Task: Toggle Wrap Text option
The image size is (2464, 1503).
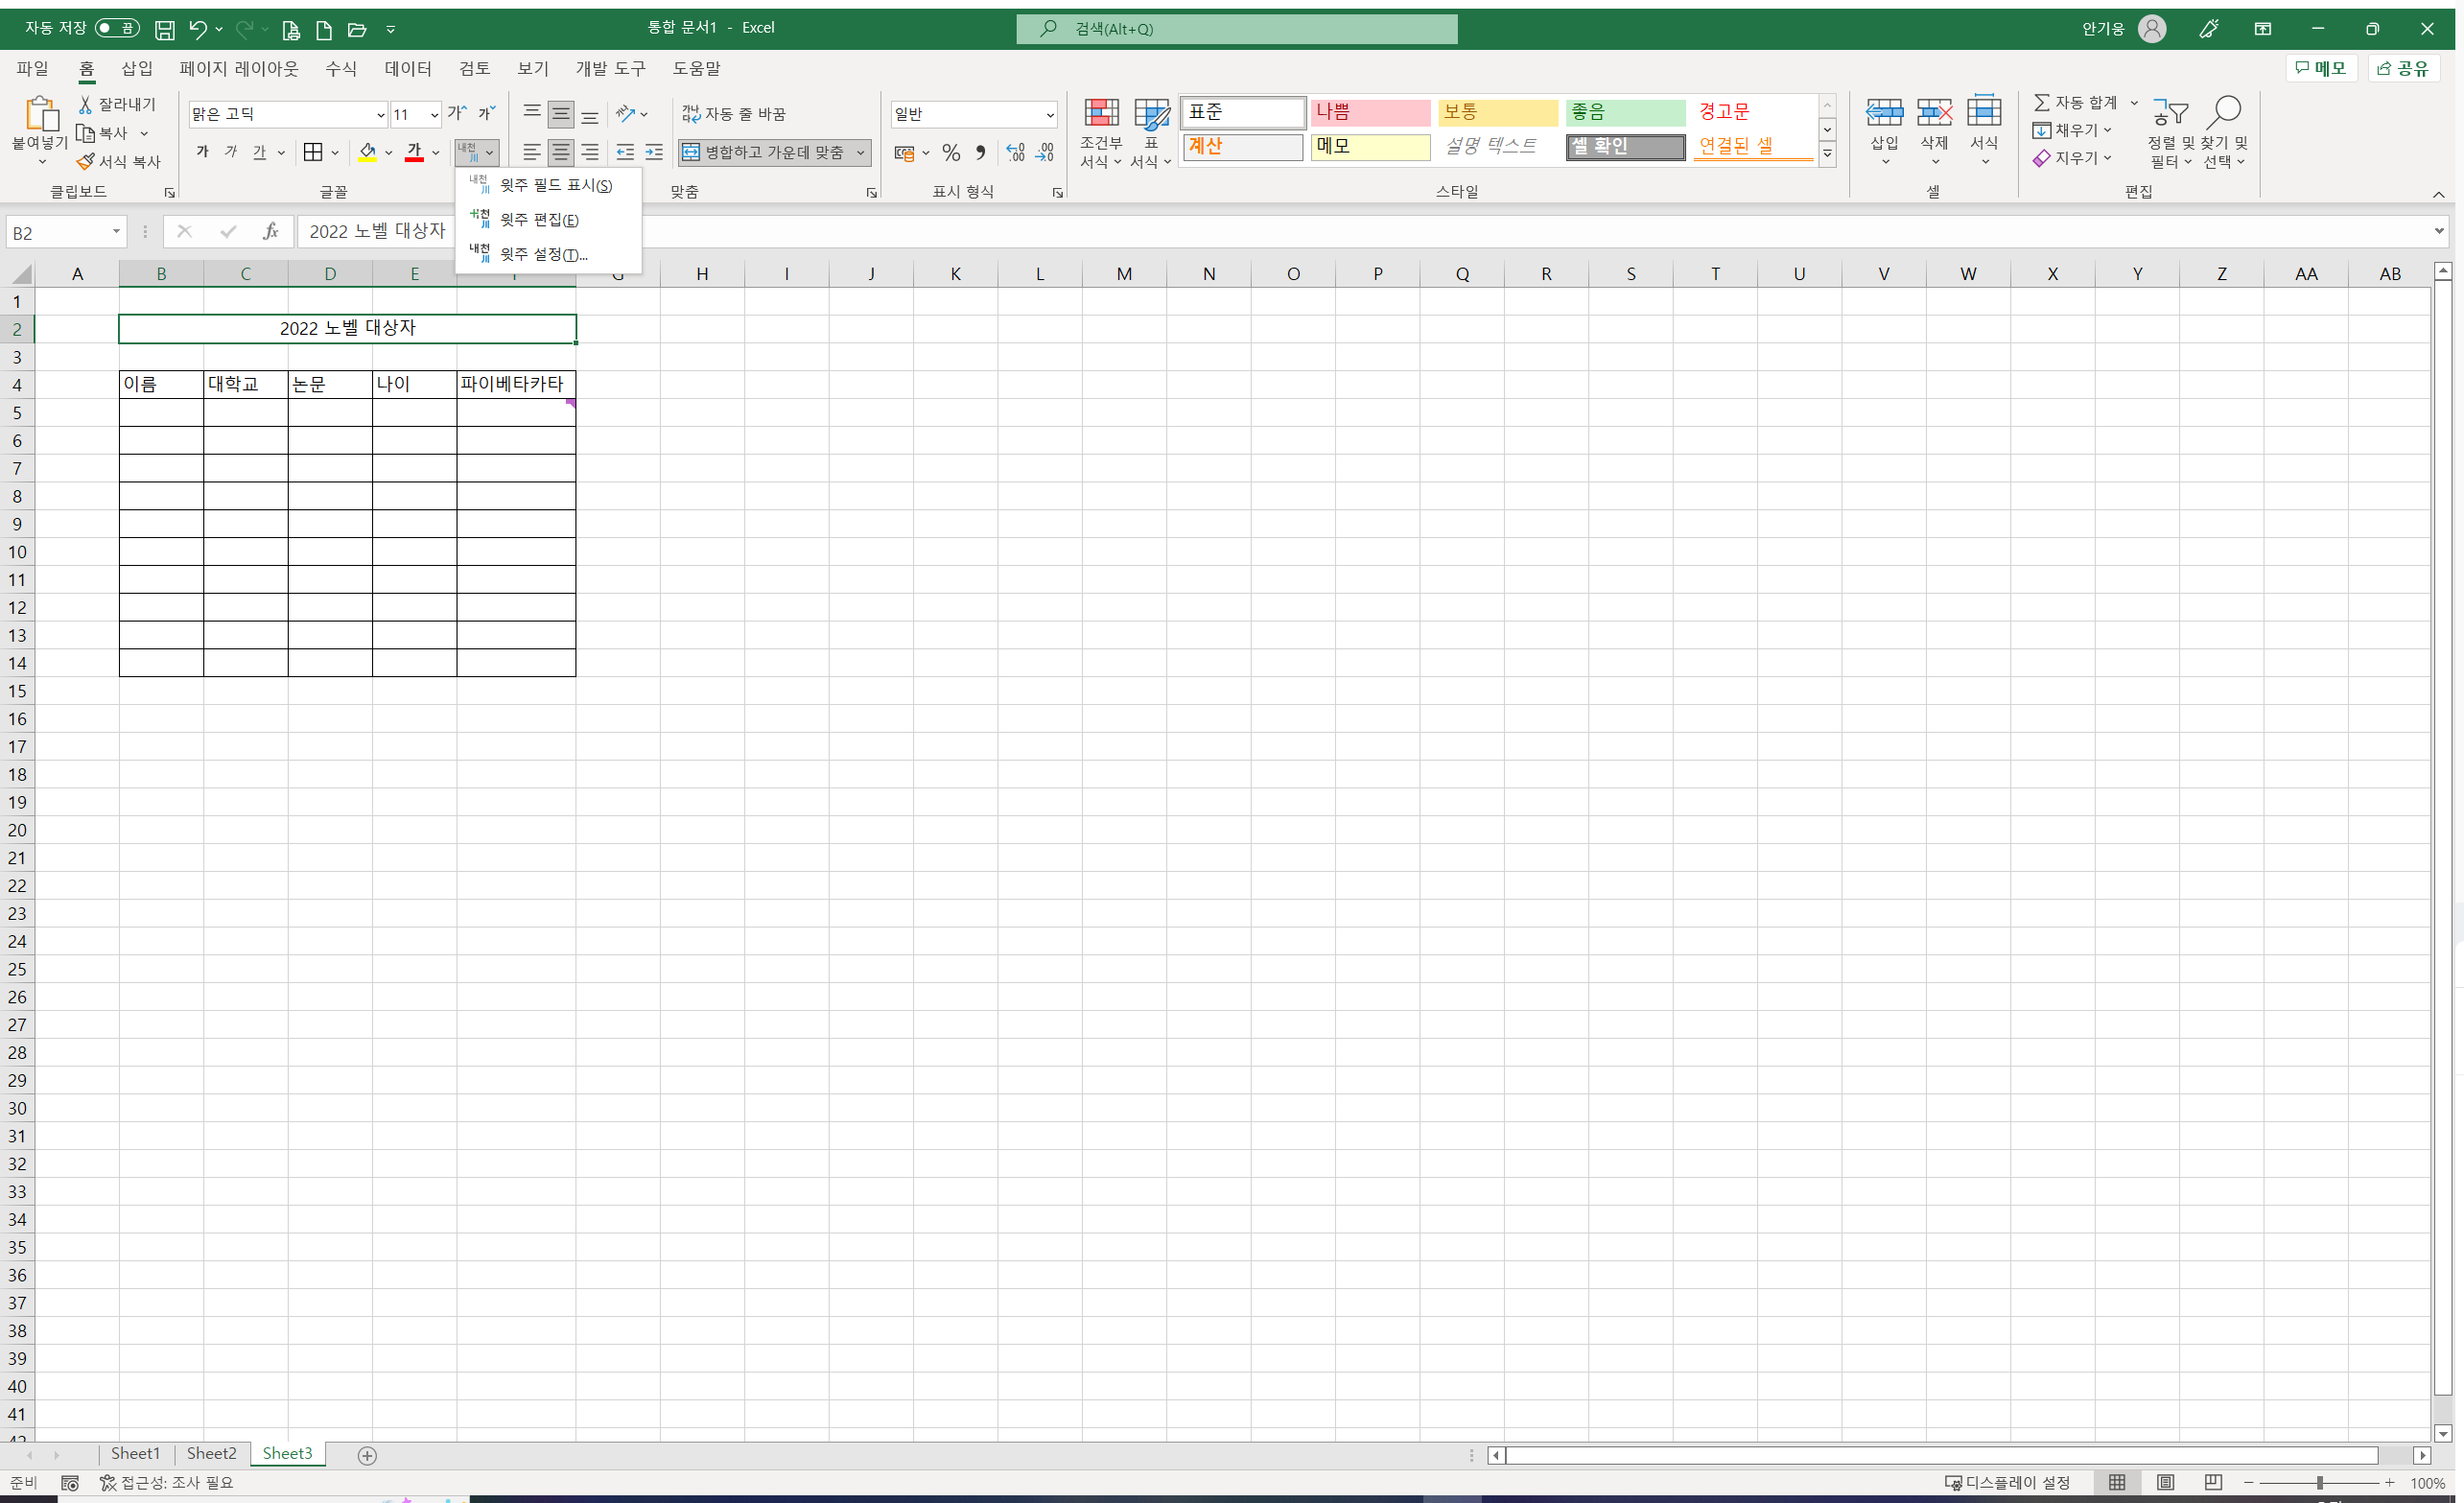Action: pos(734,114)
